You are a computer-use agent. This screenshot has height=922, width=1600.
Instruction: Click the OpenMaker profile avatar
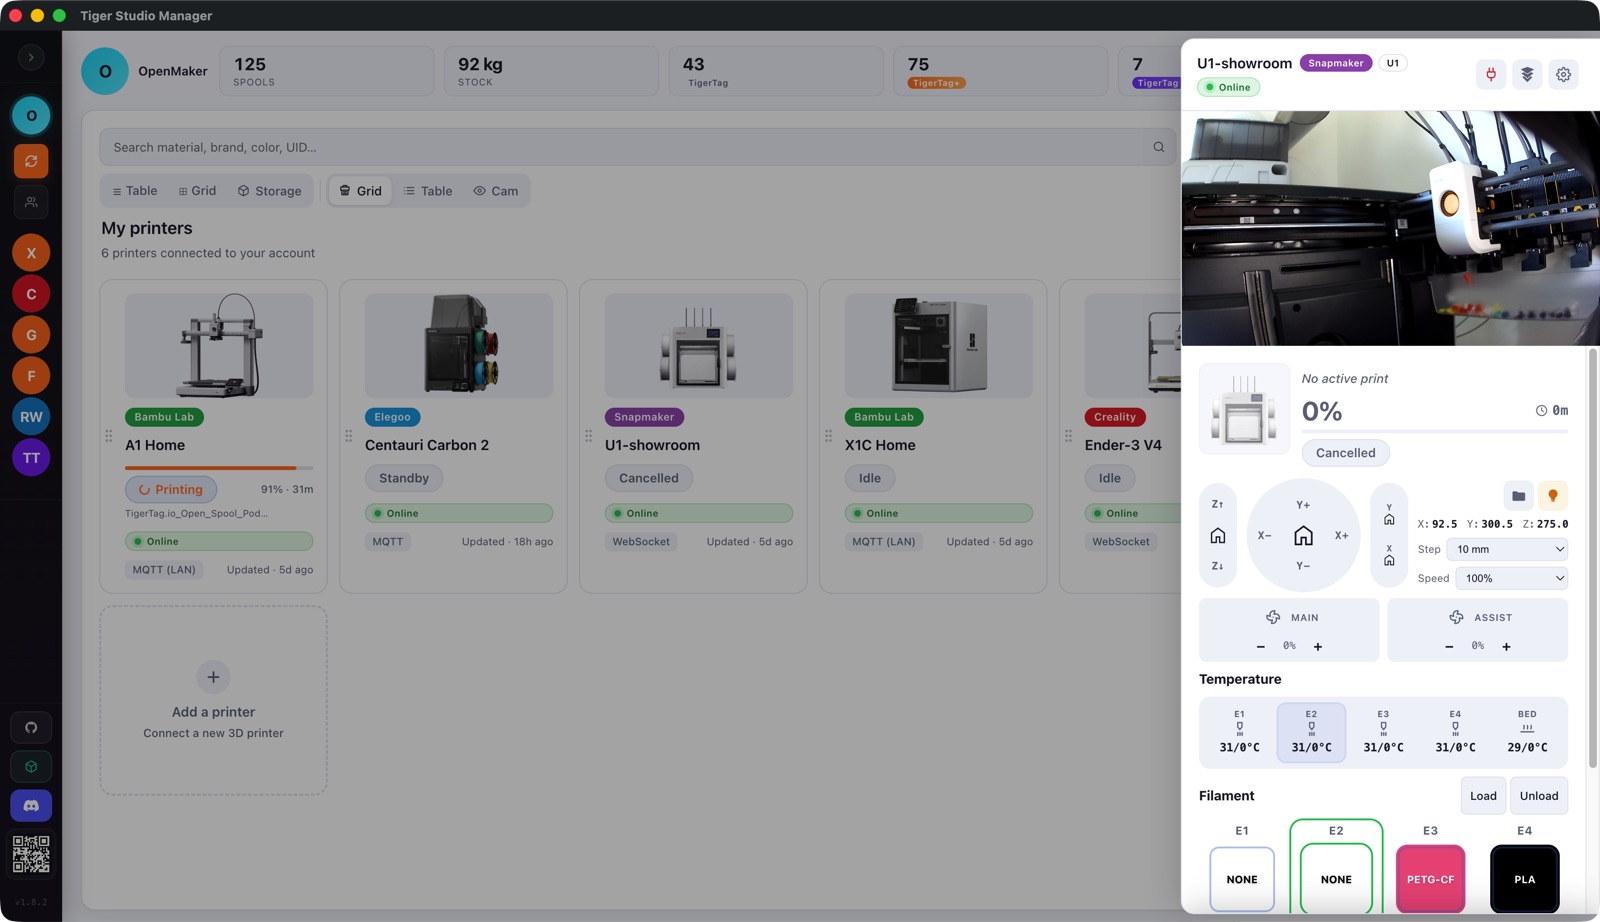point(105,71)
